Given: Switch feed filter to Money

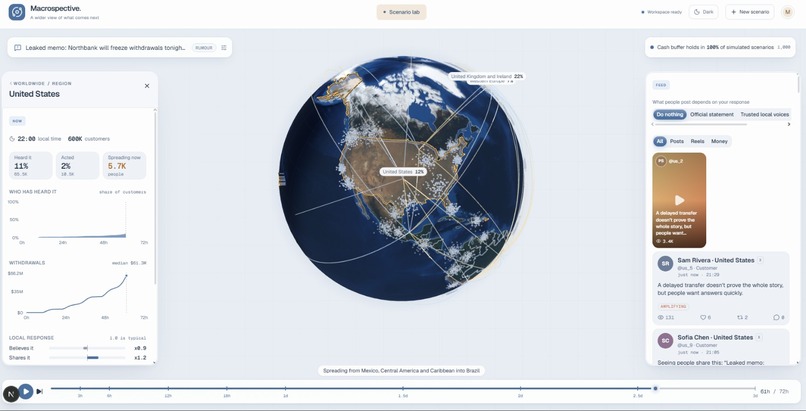Looking at the screenshot, I should pyautogui.click(x=719, y=141).
